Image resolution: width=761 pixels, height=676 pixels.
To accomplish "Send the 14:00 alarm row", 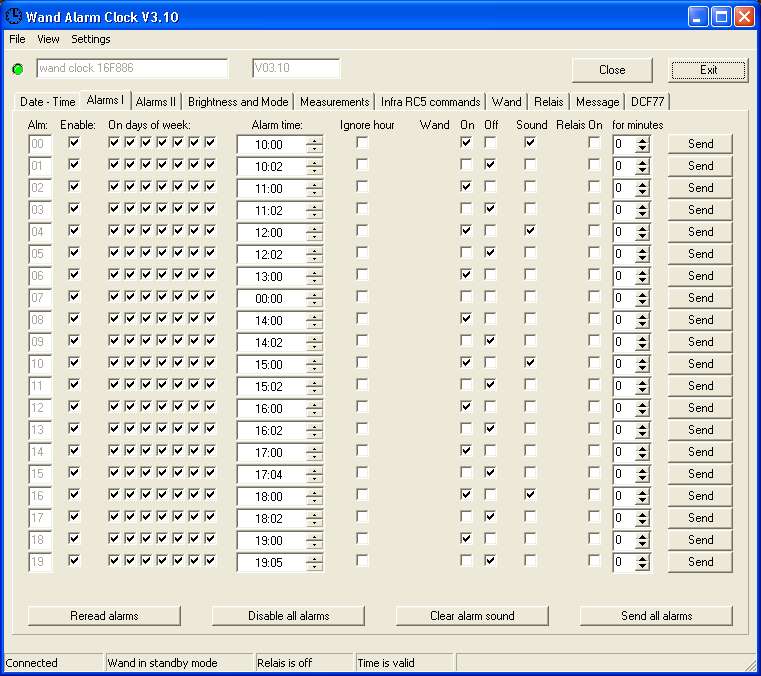I will [700, 320].
